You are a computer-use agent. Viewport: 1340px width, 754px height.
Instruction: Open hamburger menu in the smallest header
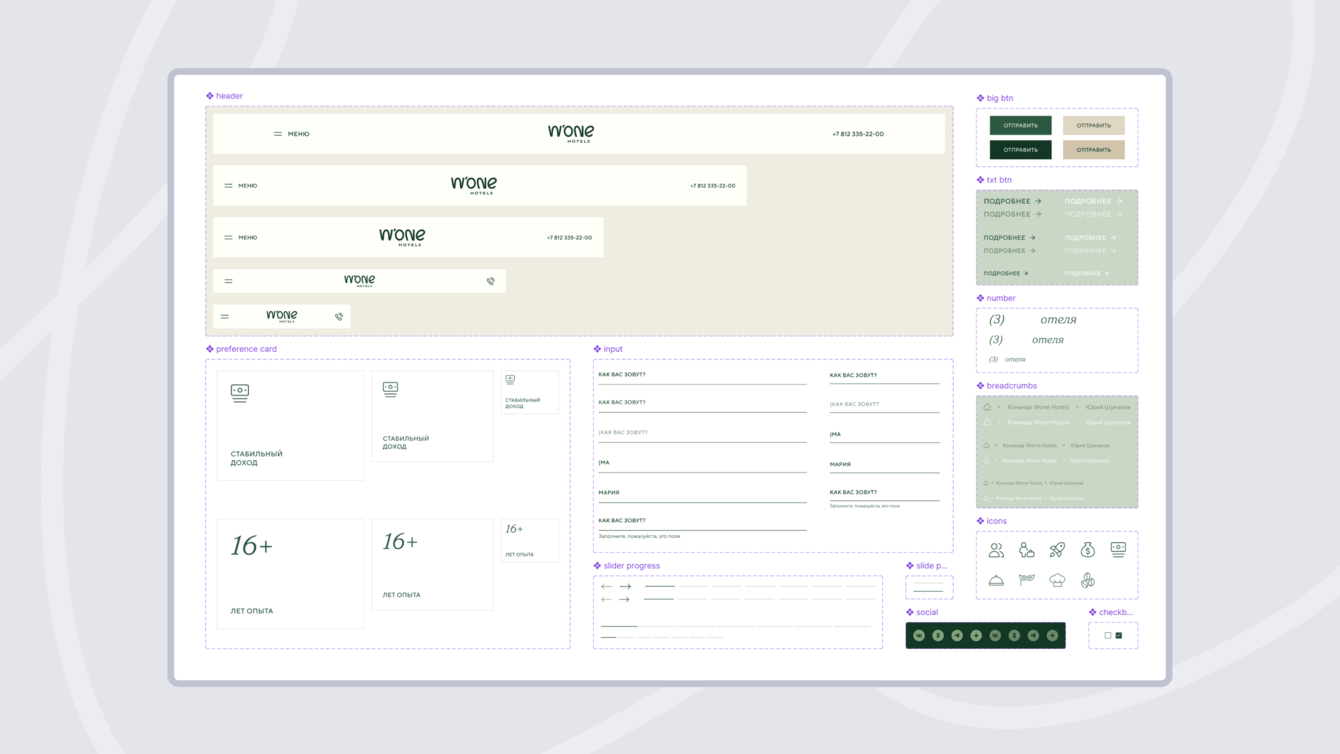click(225, 317)
